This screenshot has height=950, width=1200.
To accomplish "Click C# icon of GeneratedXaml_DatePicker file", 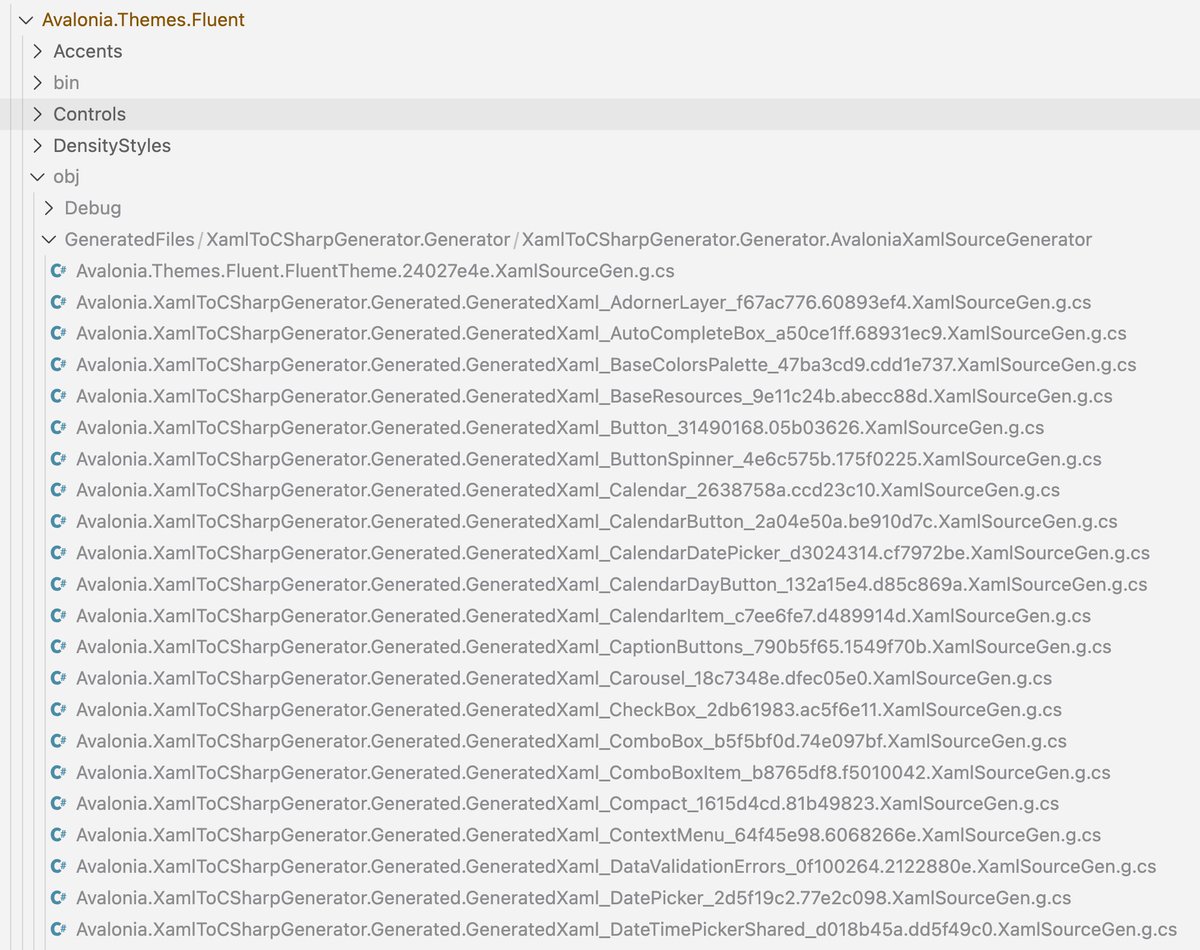I will [59, 898].
